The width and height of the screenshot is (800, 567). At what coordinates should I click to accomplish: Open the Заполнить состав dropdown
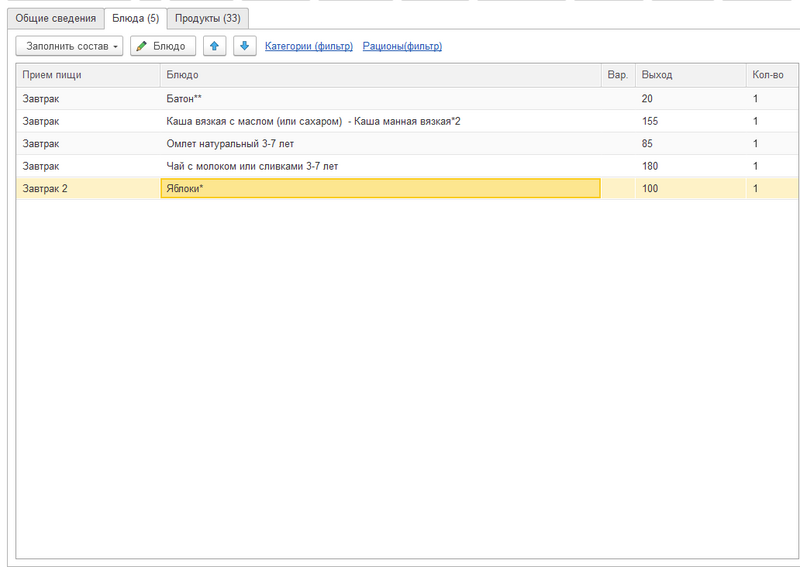69,46
